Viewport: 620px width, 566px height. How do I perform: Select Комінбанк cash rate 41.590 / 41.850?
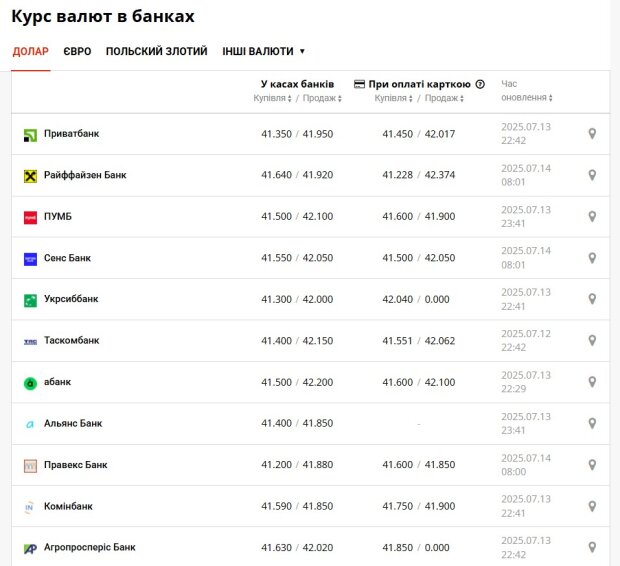297,506
